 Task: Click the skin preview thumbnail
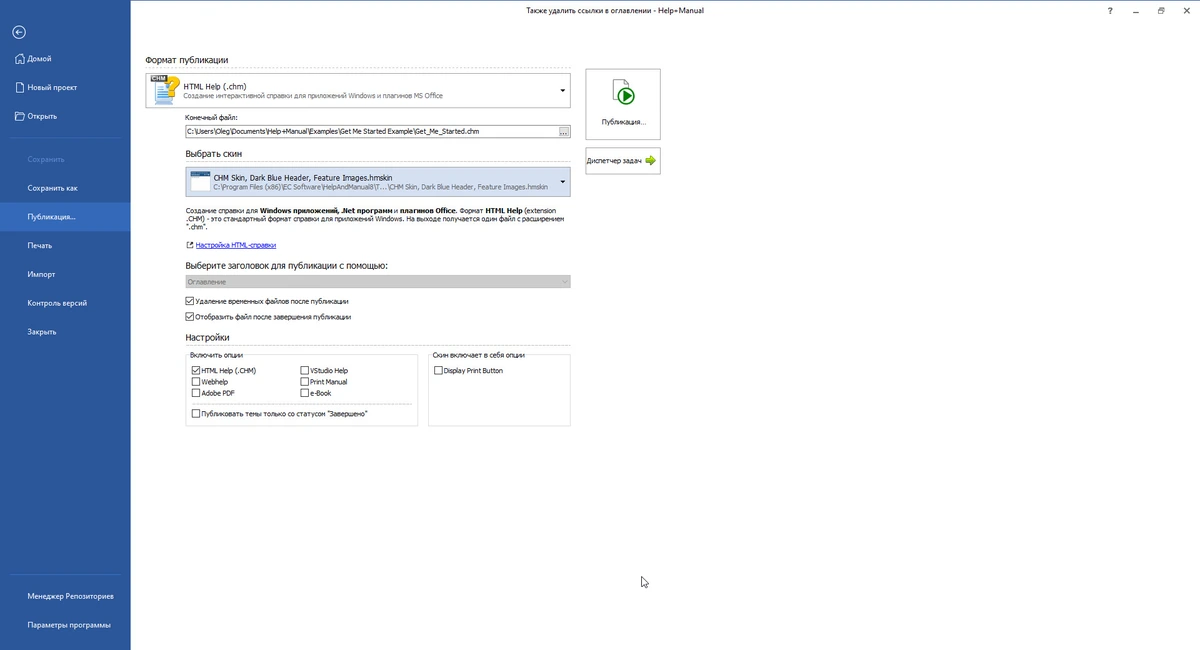coord(199,182)
